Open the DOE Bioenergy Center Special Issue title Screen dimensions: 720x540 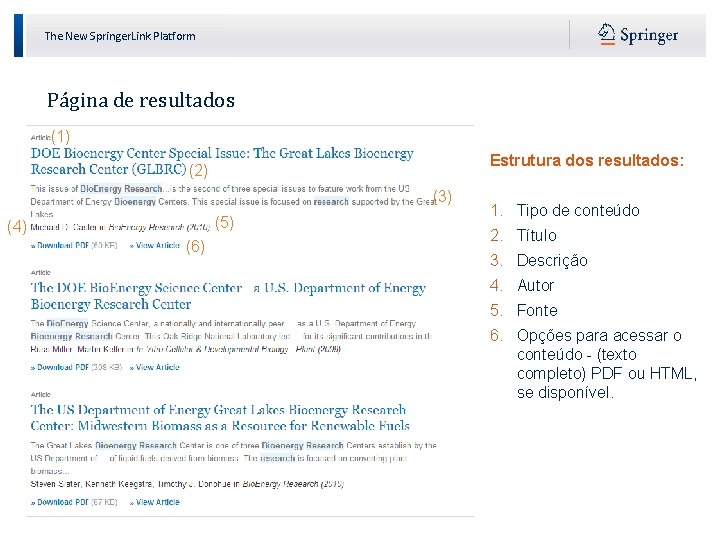pyautogui.click(x=222, y=161)
